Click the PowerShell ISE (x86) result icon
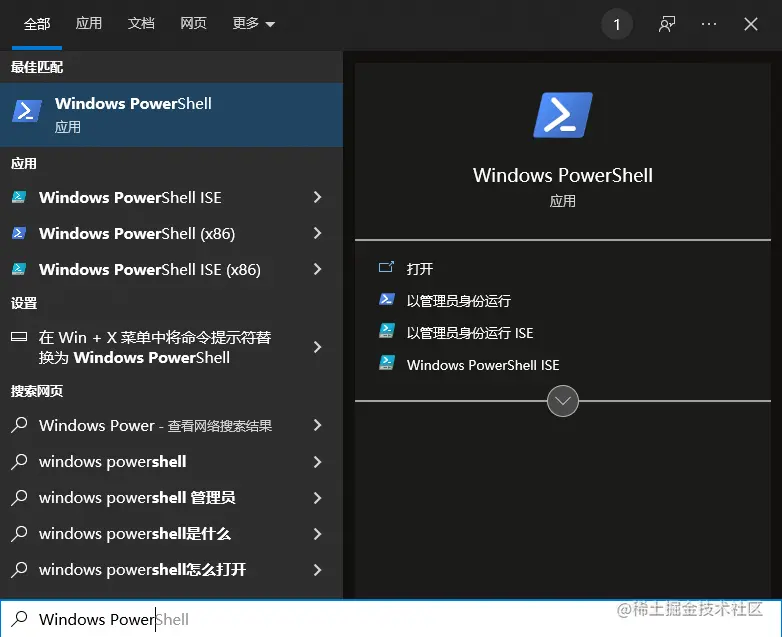The image size is (782, 637). click(19, 269)
